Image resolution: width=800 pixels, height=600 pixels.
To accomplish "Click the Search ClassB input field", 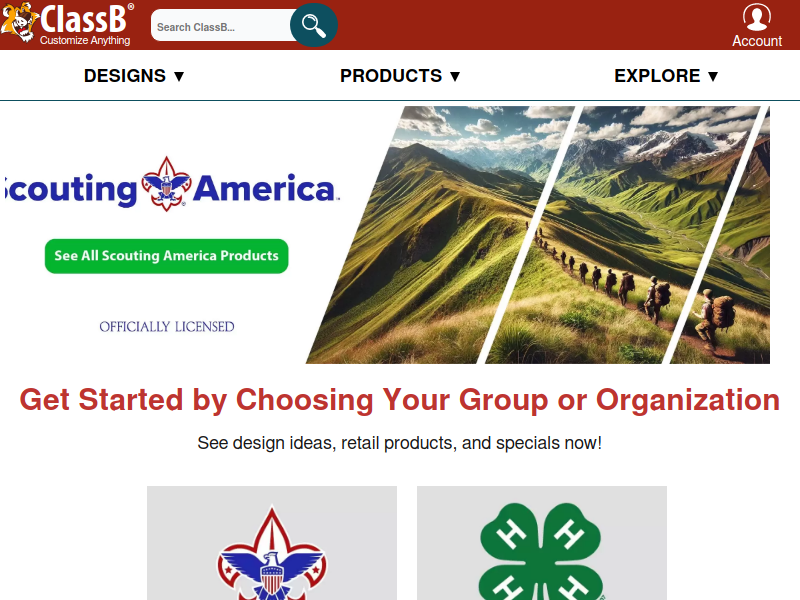I will click(x=222, y=26).
